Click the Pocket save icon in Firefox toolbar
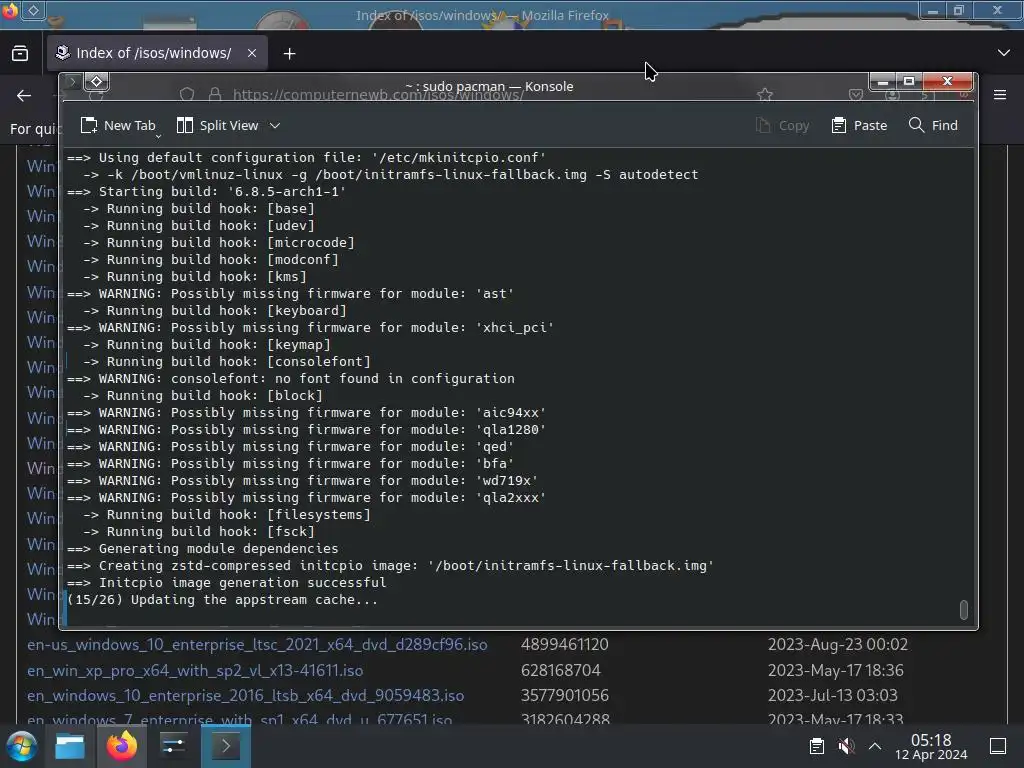 [856, 95]
